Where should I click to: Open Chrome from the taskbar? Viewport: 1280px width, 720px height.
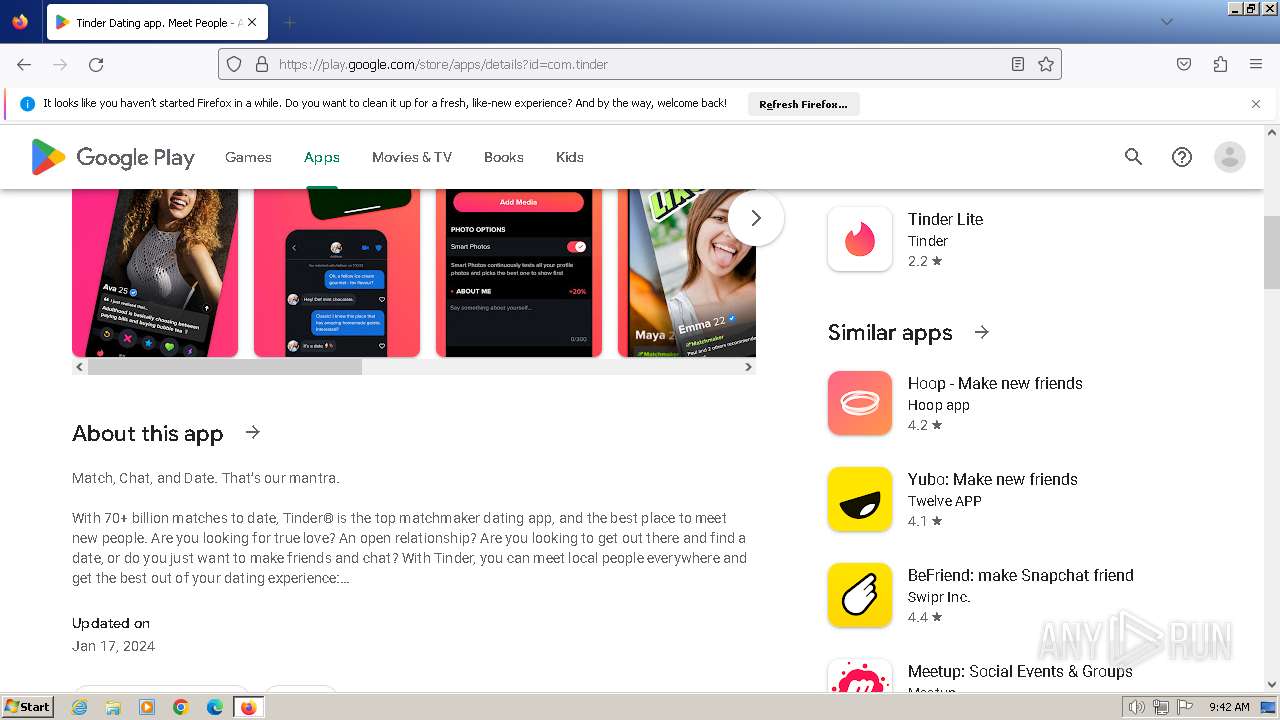(x=181, y=707)
